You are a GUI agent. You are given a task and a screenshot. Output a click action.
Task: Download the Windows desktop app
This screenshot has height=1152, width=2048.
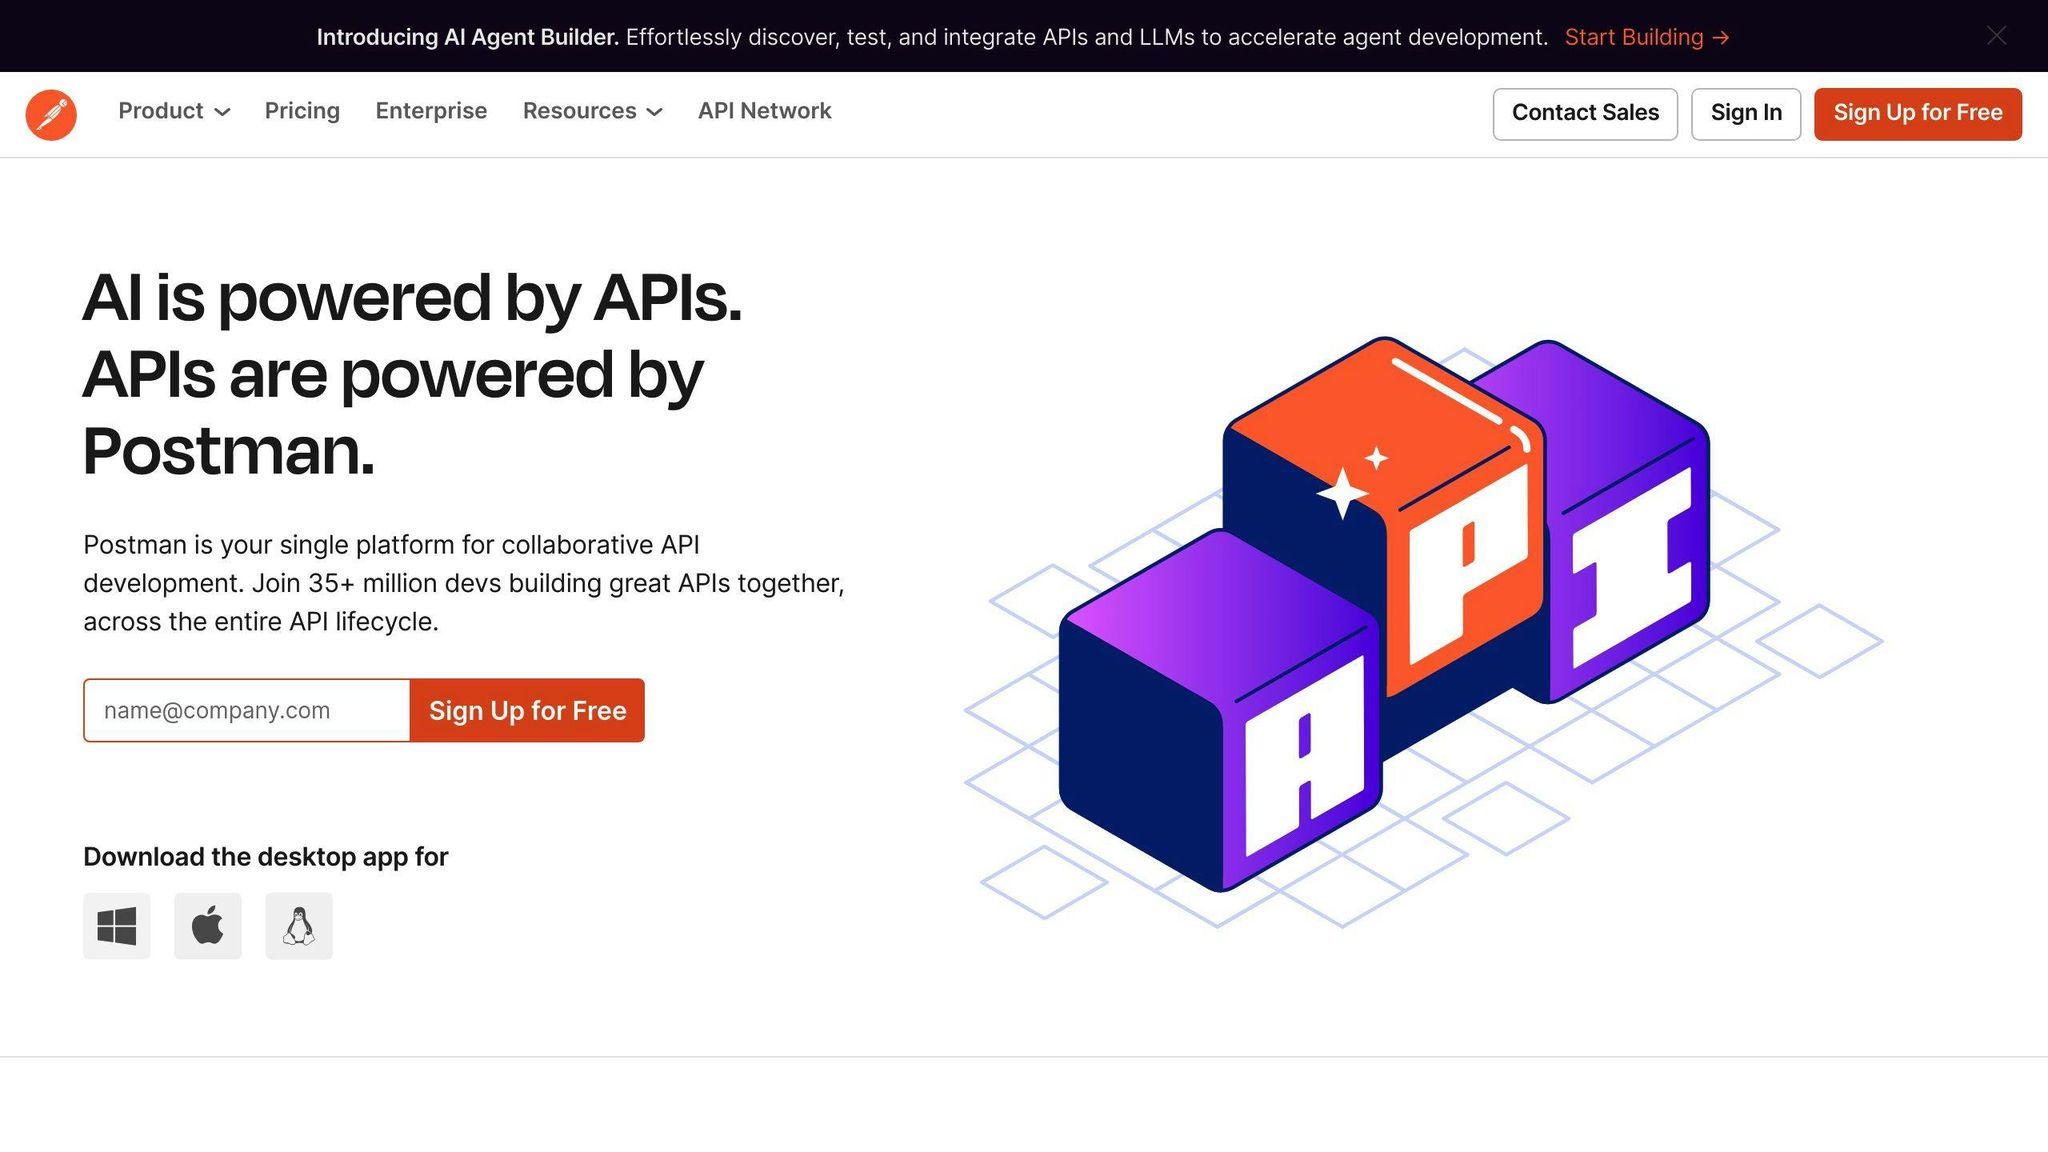pos(117,926)
